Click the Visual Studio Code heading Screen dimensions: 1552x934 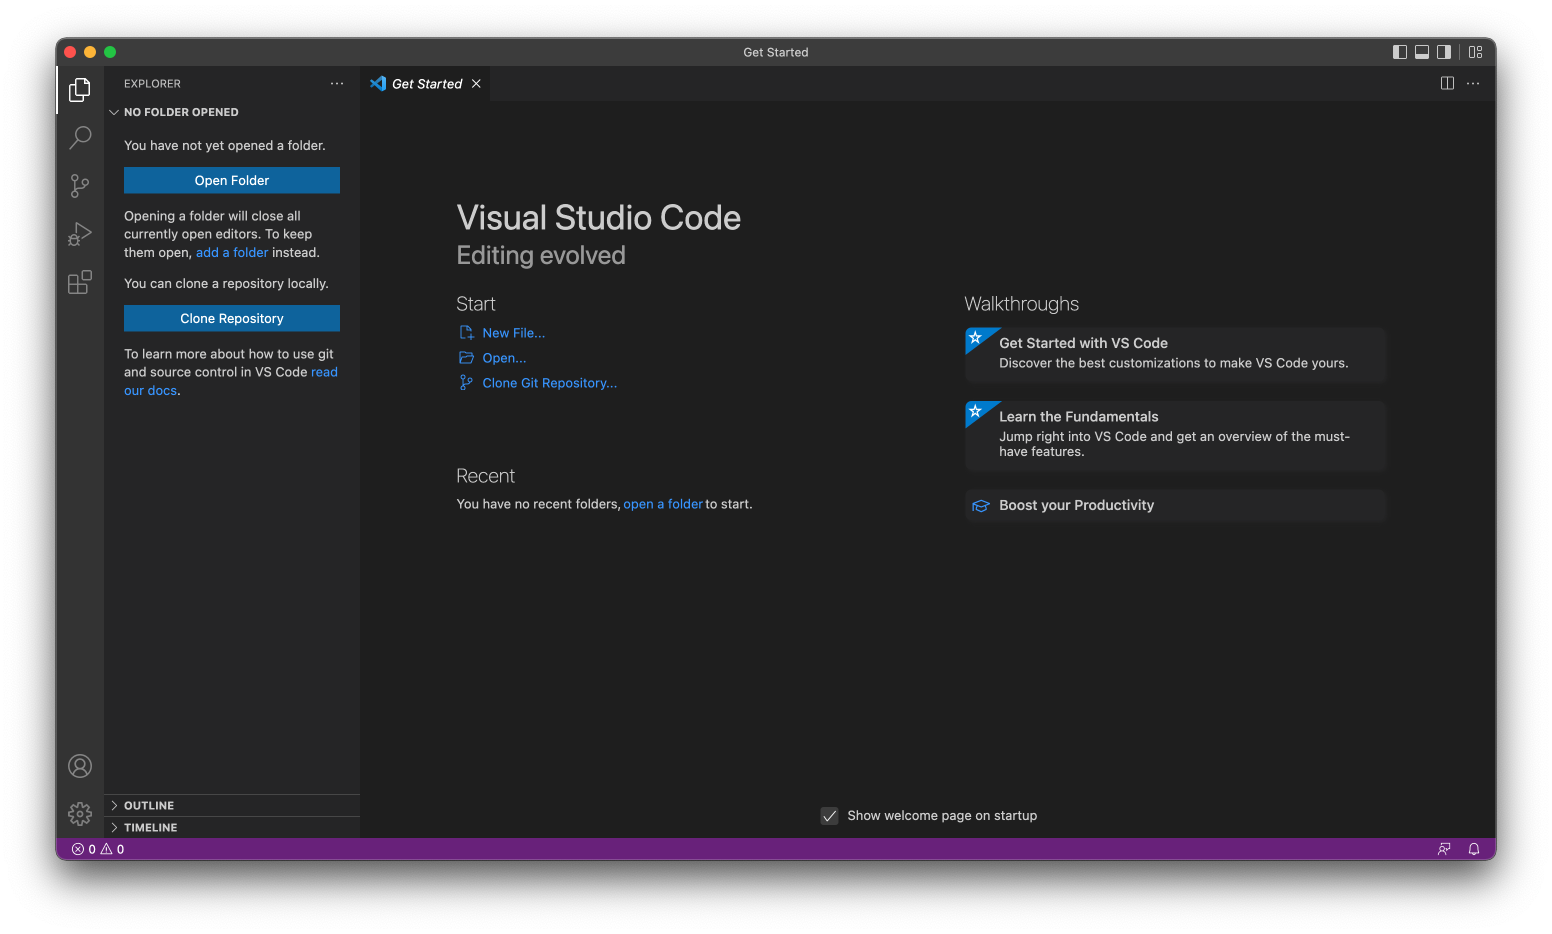[599, 218]
